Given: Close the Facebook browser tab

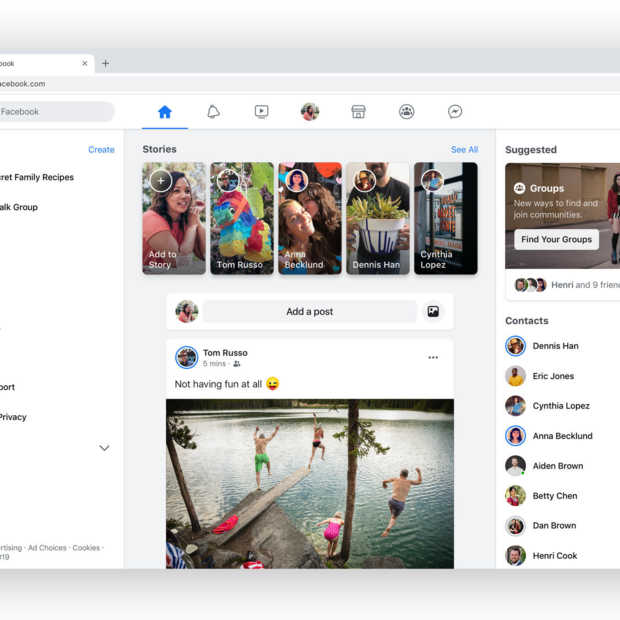Looking at the screenshot, I should tap(85, 63).
